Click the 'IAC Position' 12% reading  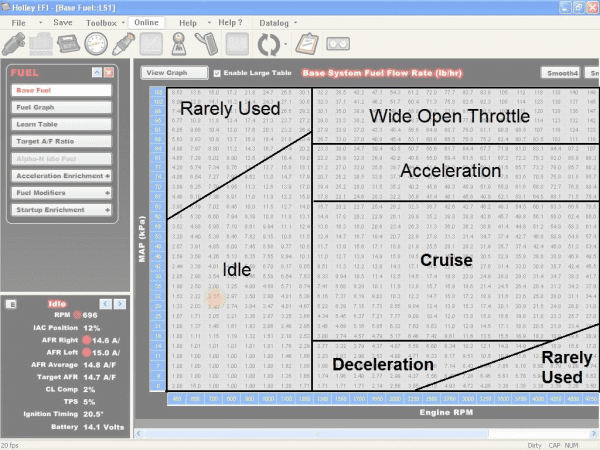(x=66, y=328)
